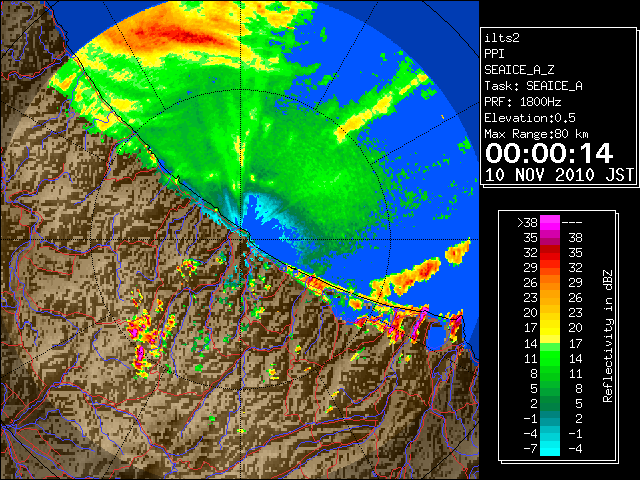Click the radar site at the crosshair center
The width and height of the screenshot is (640, 480).
click(x=241, y=239)
